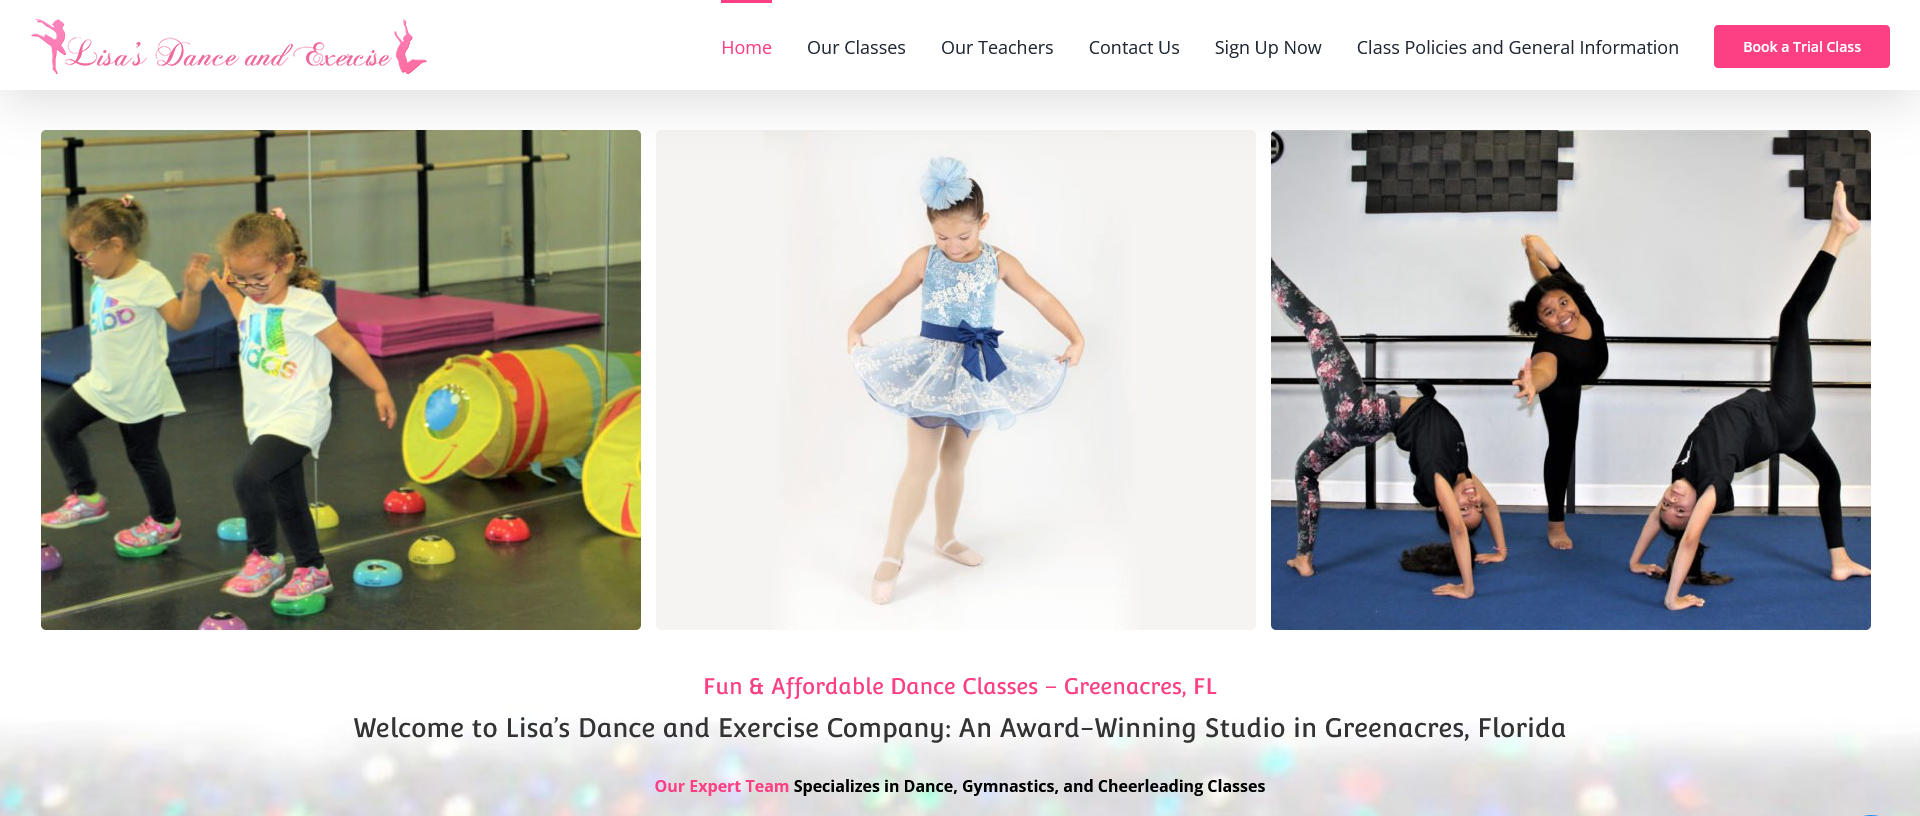Open the ballerina in blue tutu photo
1920x816 pixels.
point(956,380)
